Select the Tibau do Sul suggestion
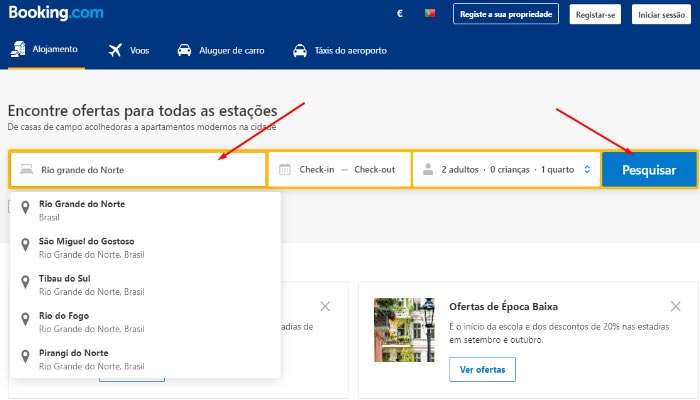 click(x=145, y=285)
